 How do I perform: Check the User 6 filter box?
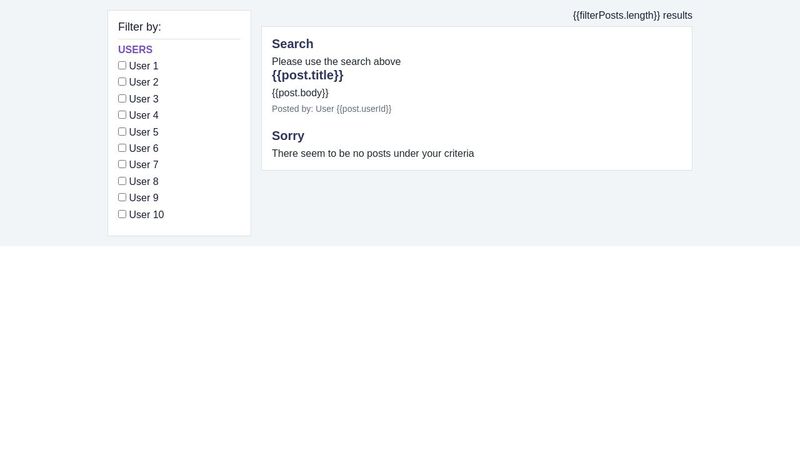pyautogui.click(x=122, y=148)
